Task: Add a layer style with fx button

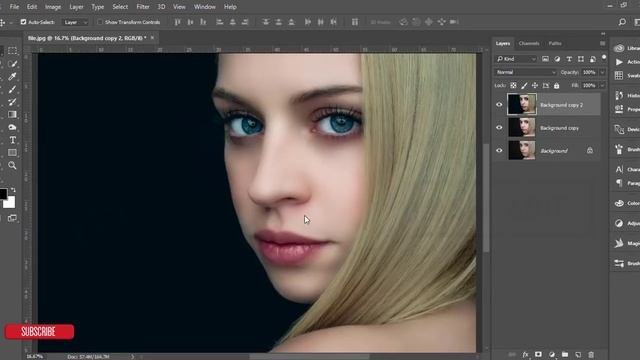Action: tap(525, 355)
